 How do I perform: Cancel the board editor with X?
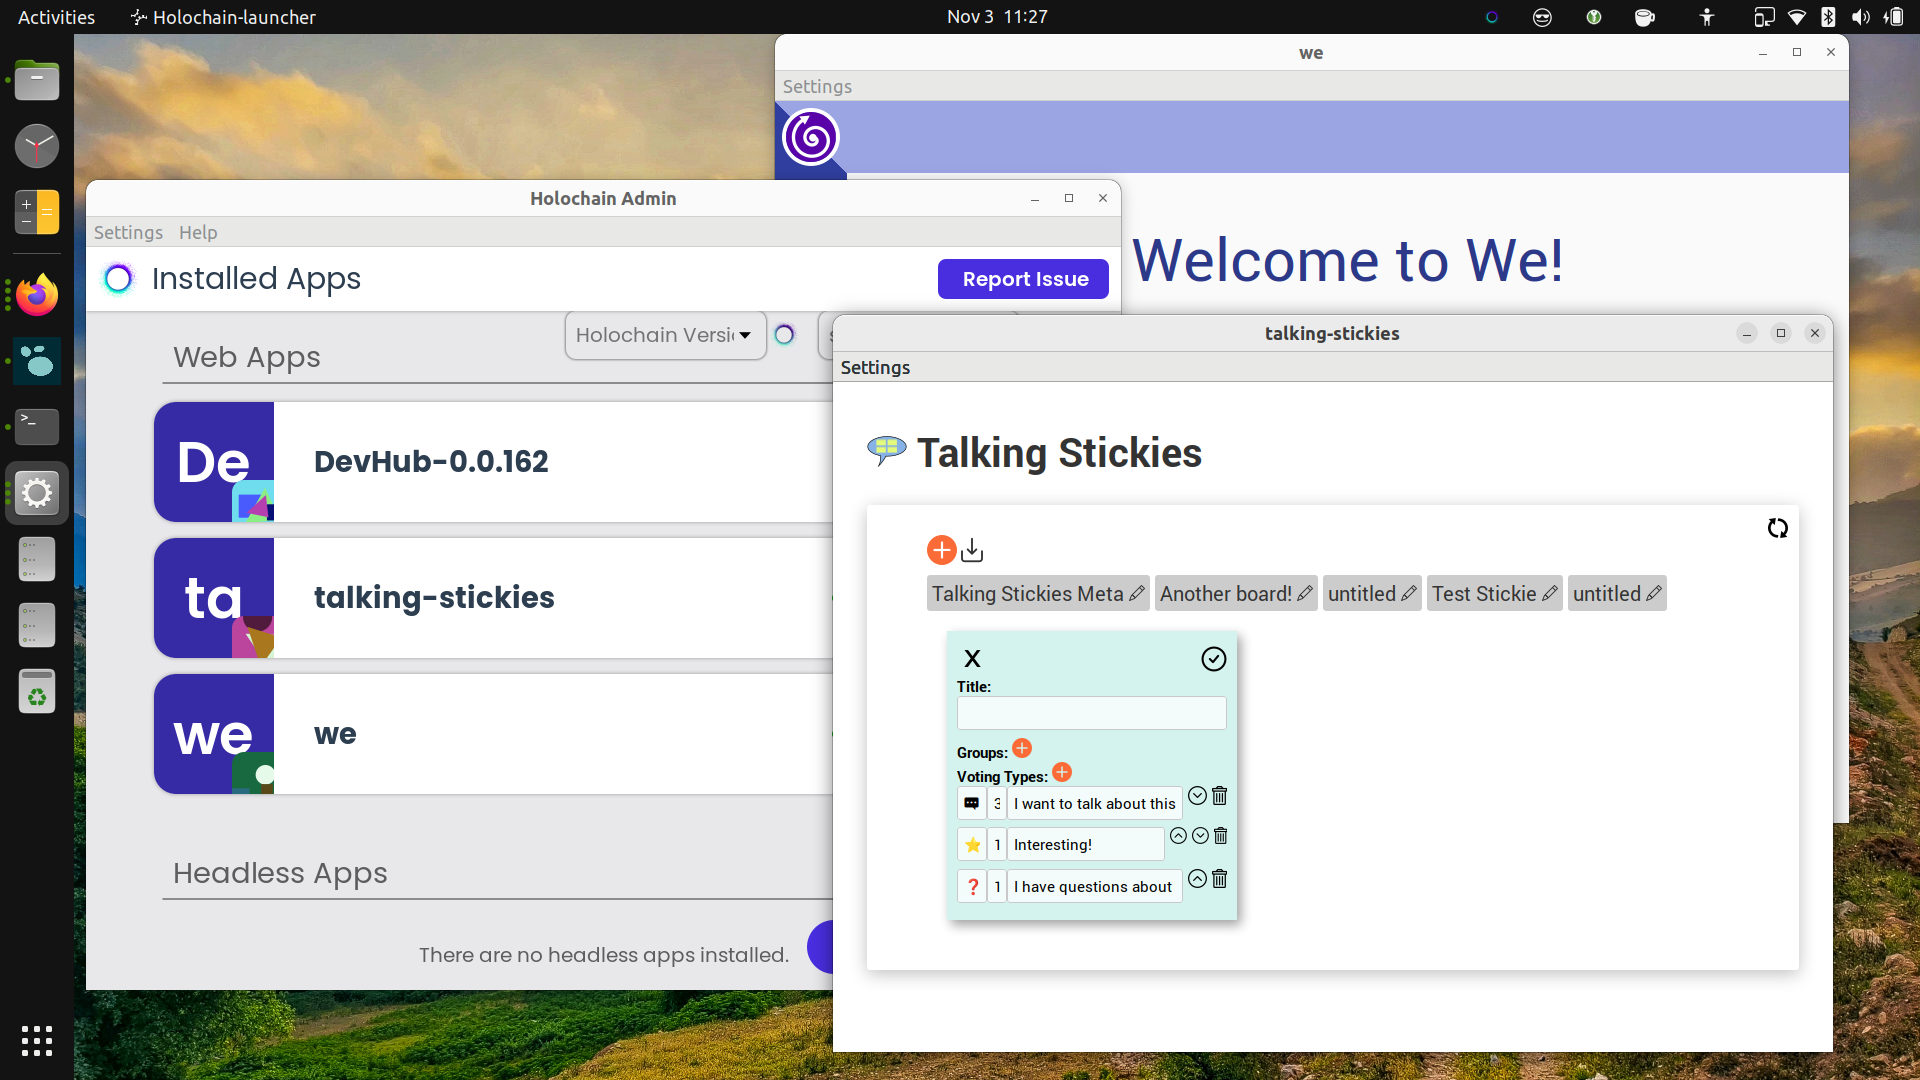pos(972,658)
